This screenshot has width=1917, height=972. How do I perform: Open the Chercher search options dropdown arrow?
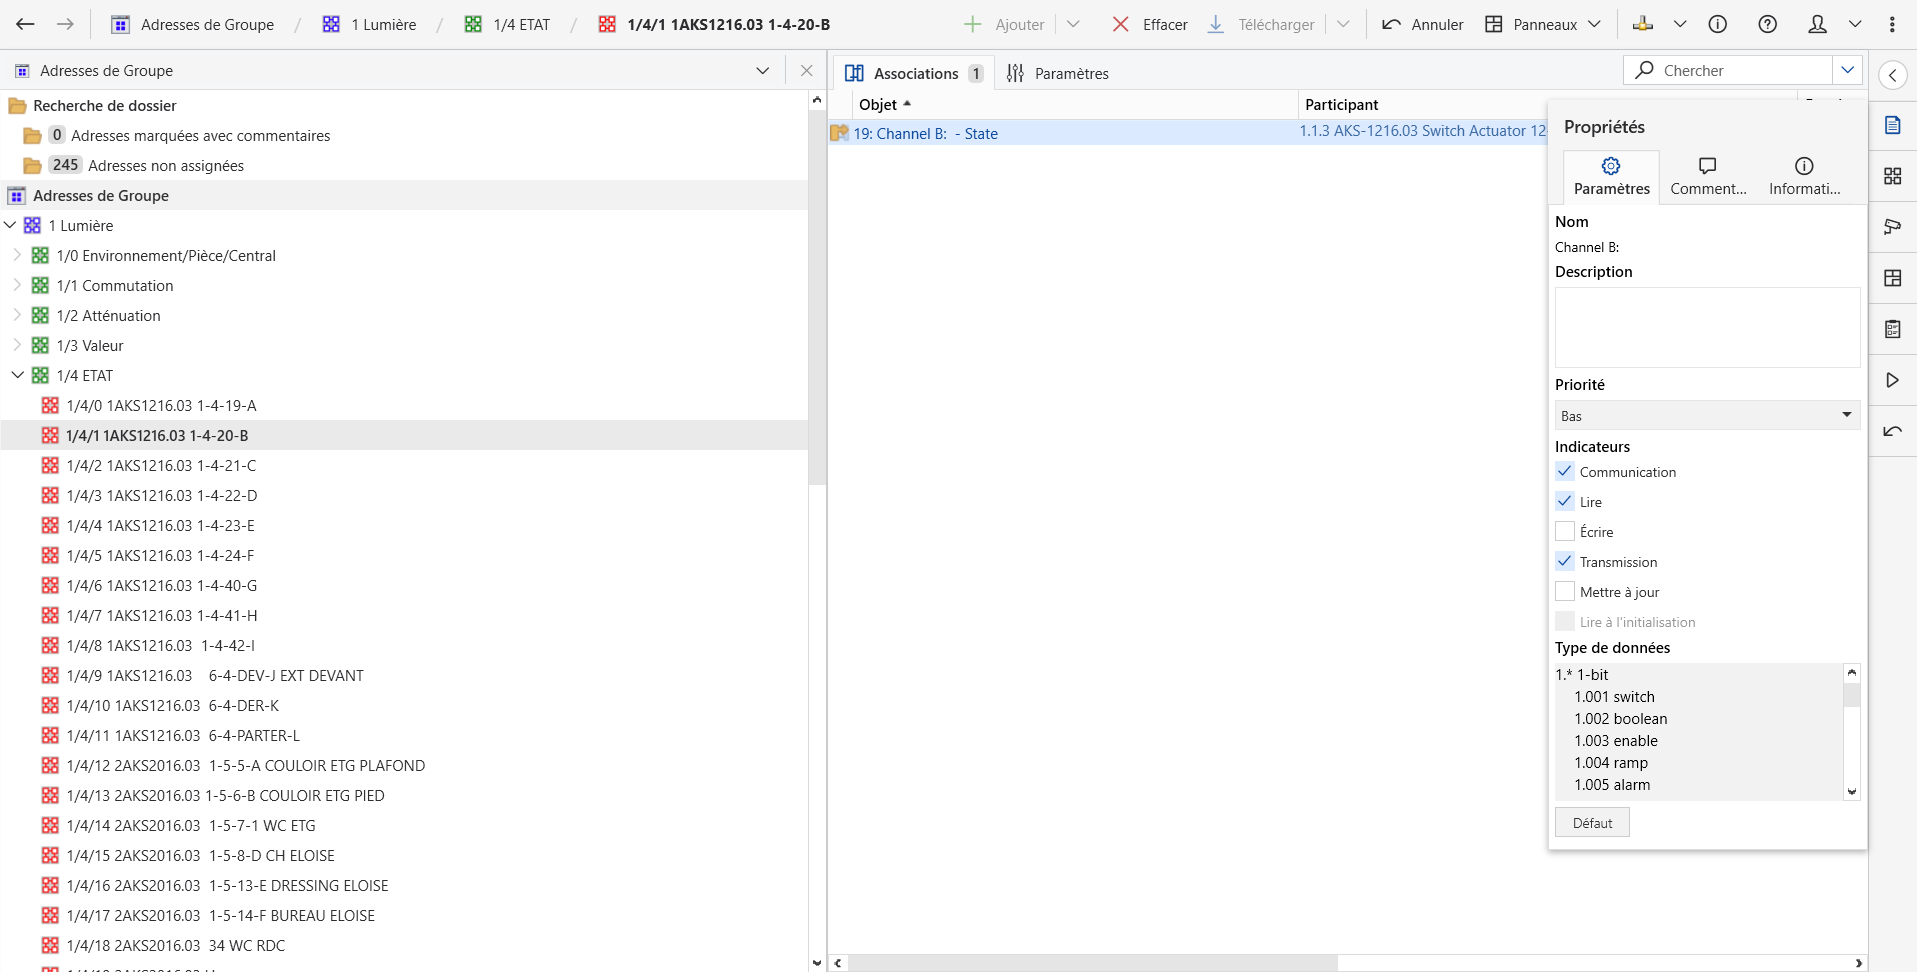point(1847,70)
